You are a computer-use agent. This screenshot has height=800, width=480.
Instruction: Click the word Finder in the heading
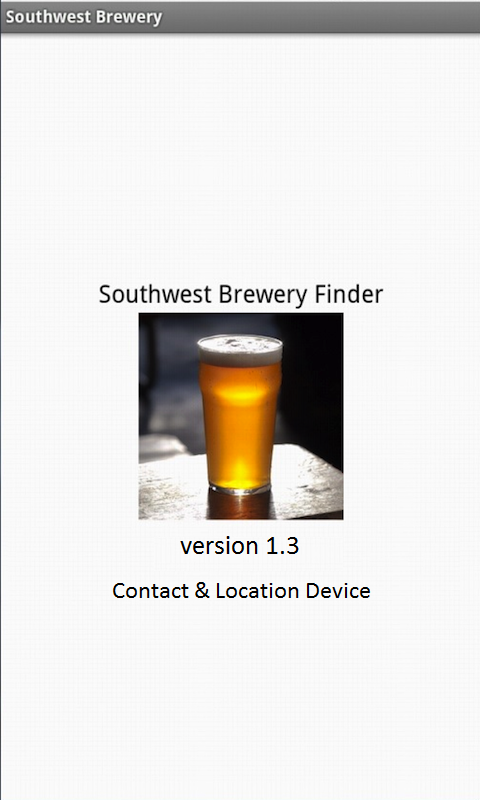click(348, 294)
